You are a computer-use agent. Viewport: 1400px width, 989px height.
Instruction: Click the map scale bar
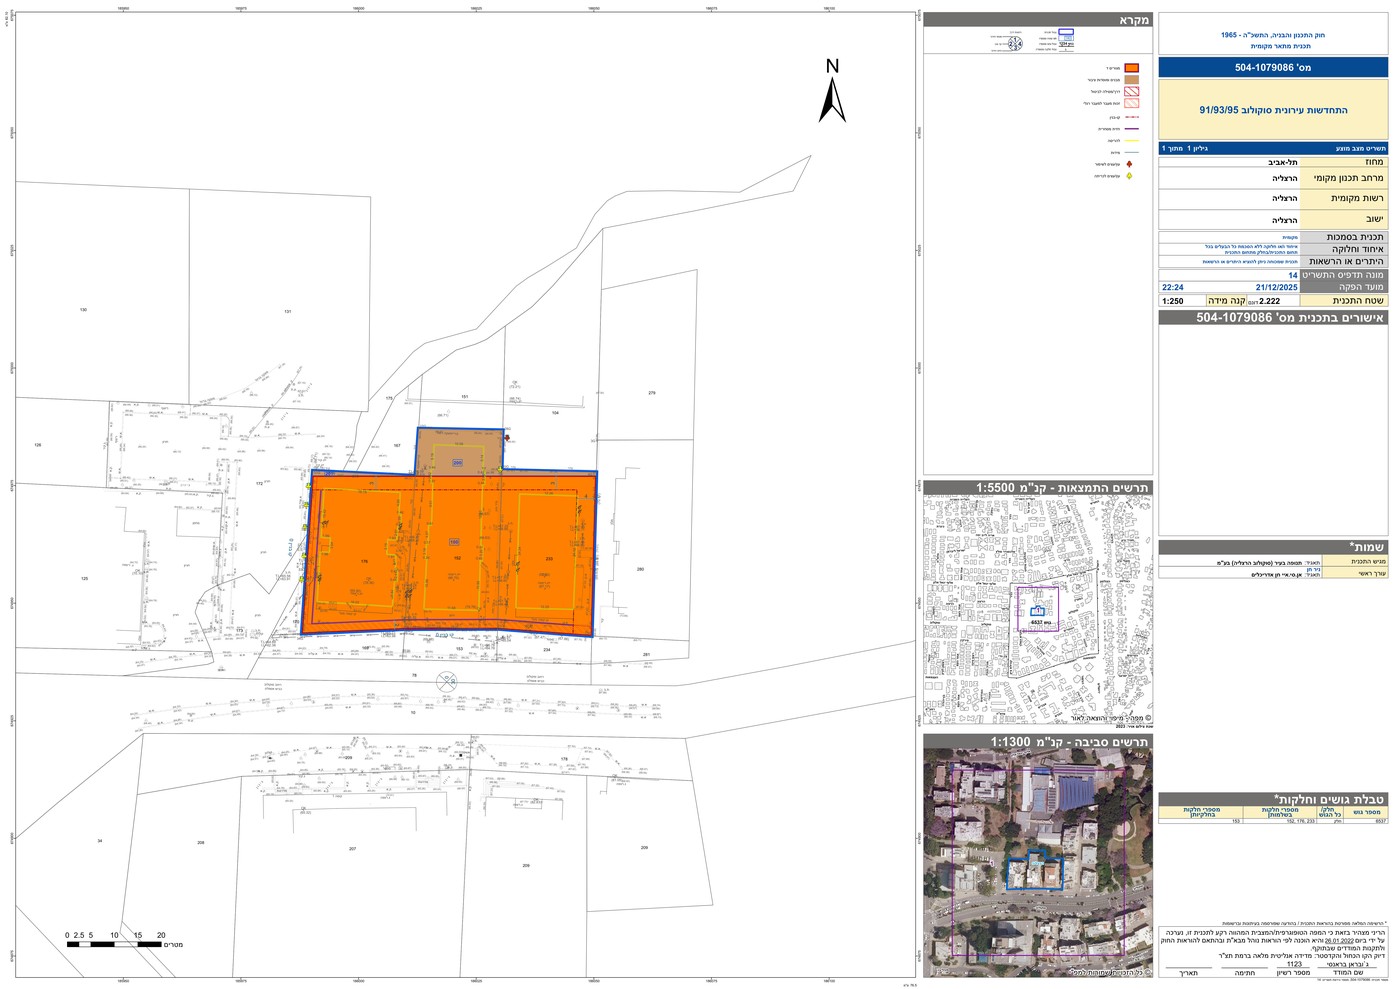115,944
